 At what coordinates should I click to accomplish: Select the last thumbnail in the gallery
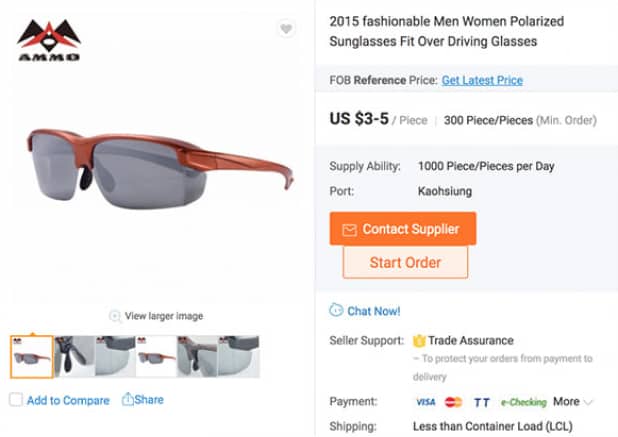tap(239, 356)
